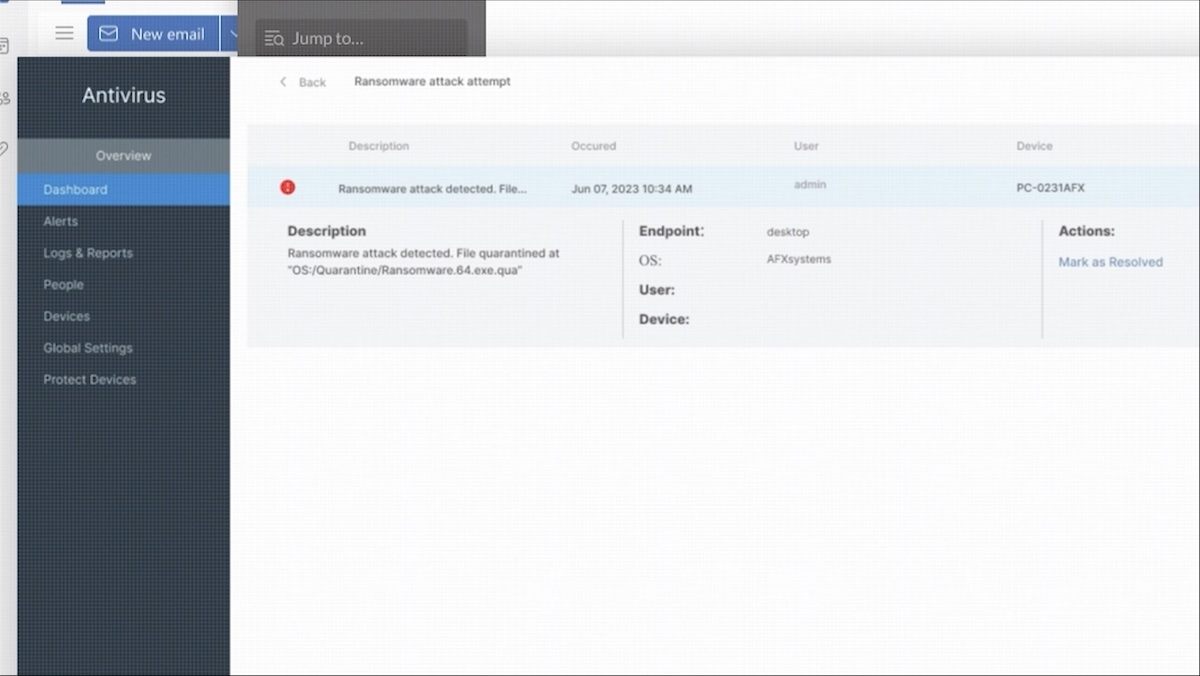Click the Device column header
The height and width of the screenshot is (676, 1200).
1035,146
